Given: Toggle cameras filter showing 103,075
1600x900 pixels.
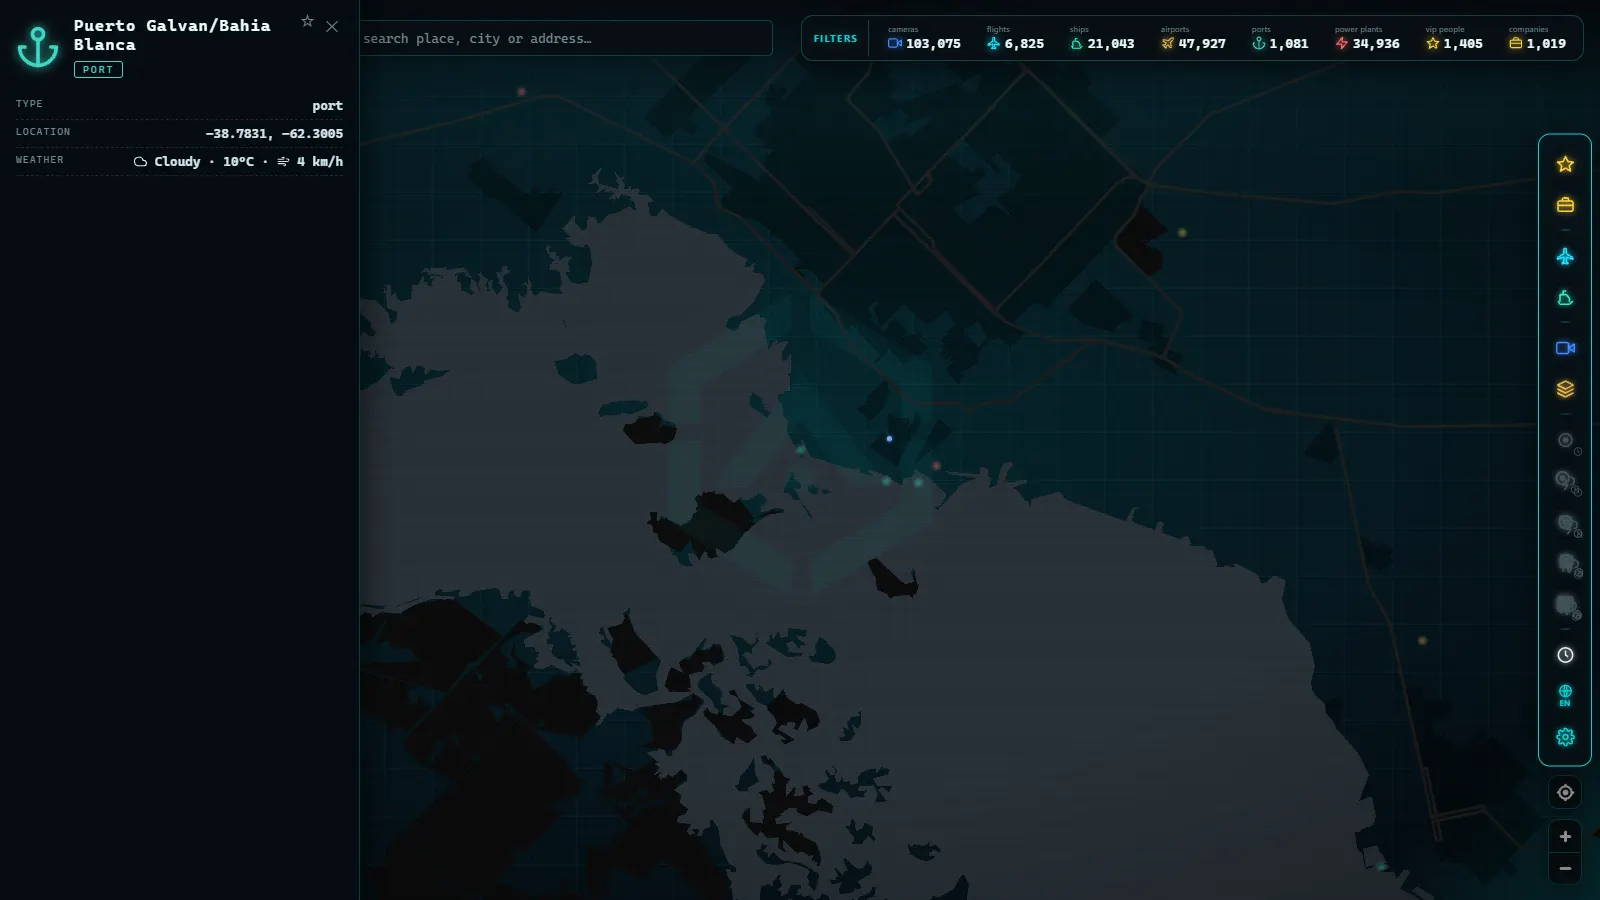Looking at the screenshot, I should coord(924,38).
